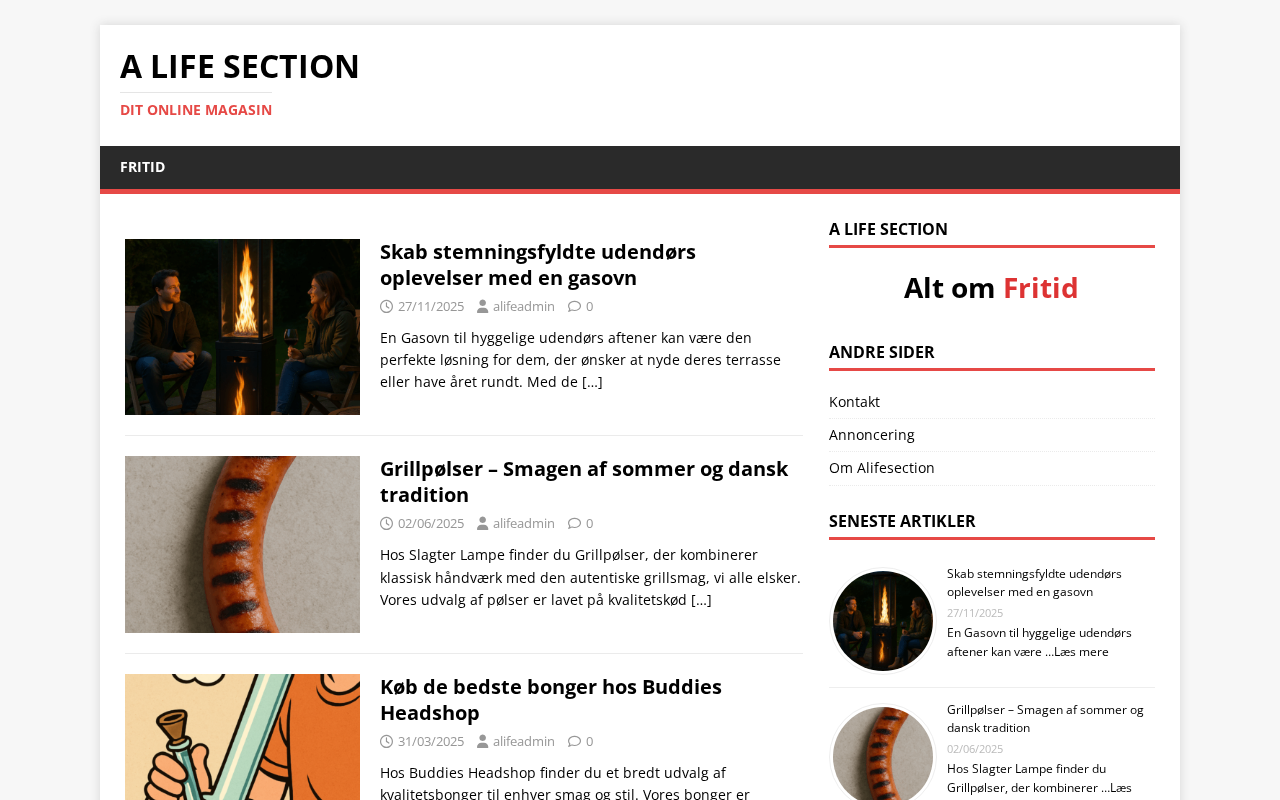Click the author icon on the Buddies Headshop article
The image size is (1280, 800).
click(x=482, y=742)
